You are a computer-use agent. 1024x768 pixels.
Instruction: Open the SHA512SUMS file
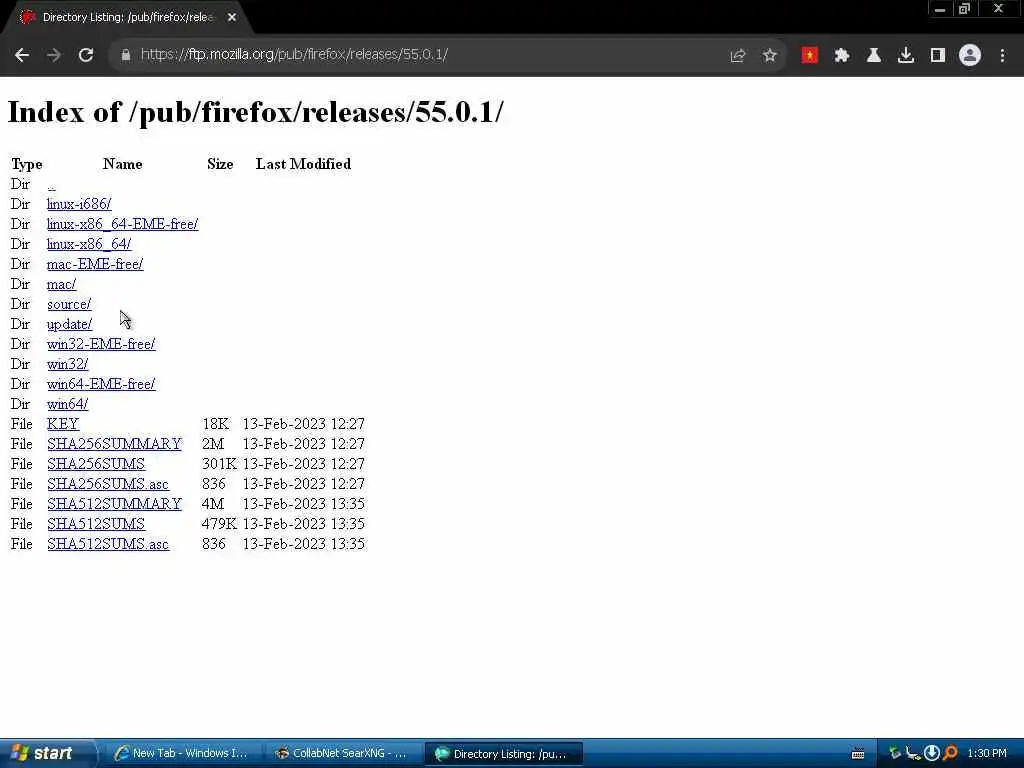coord(96,524)
